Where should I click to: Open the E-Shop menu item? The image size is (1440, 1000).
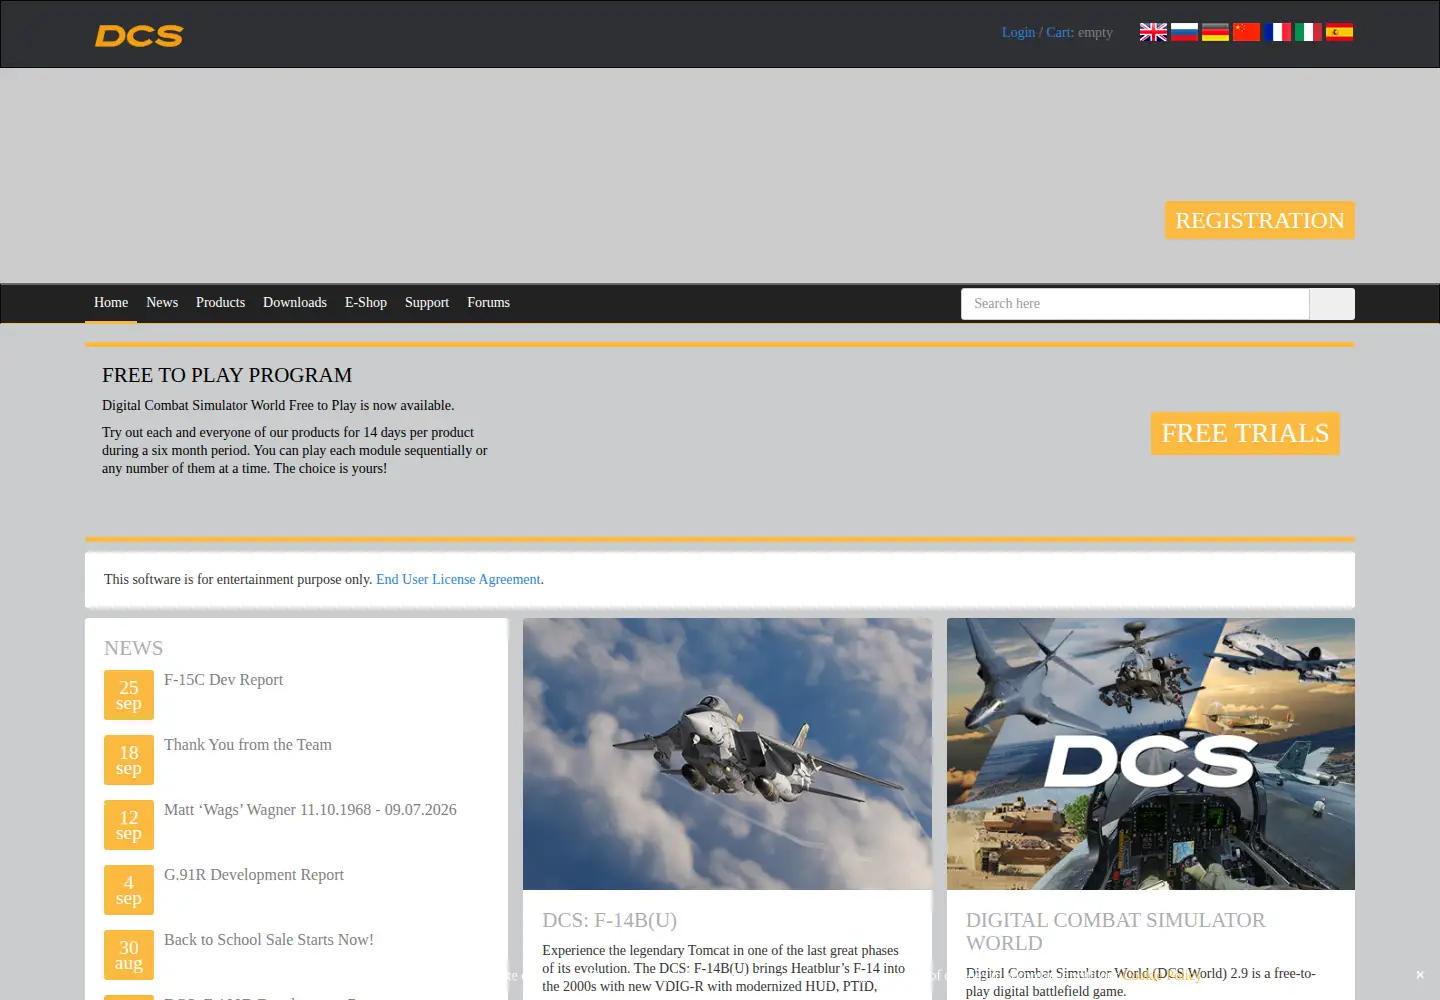(x=366, y=302)
